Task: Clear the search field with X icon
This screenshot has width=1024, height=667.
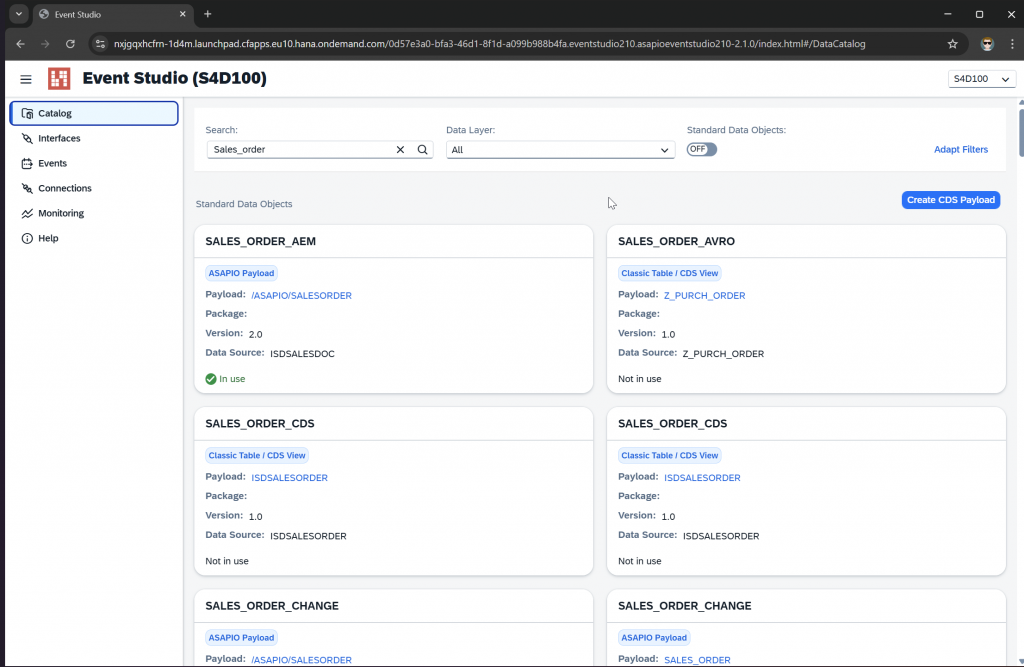Action: pyautogui.click(x=400, y=149)
